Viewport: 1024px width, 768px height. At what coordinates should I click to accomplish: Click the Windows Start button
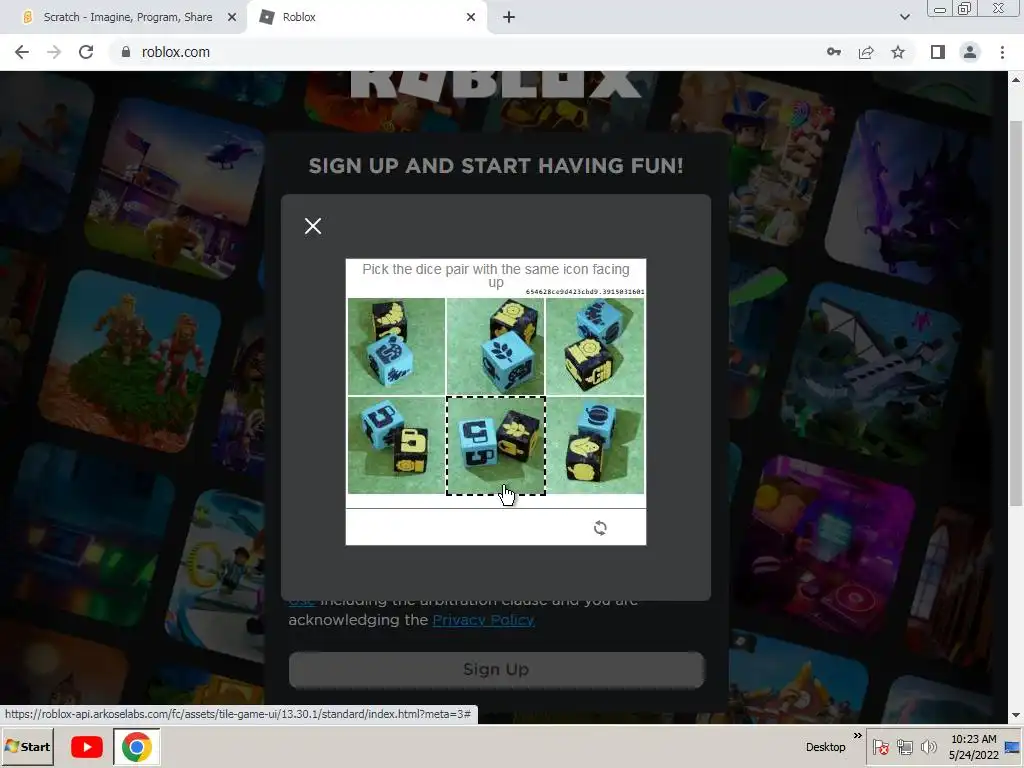click(27, 746)
